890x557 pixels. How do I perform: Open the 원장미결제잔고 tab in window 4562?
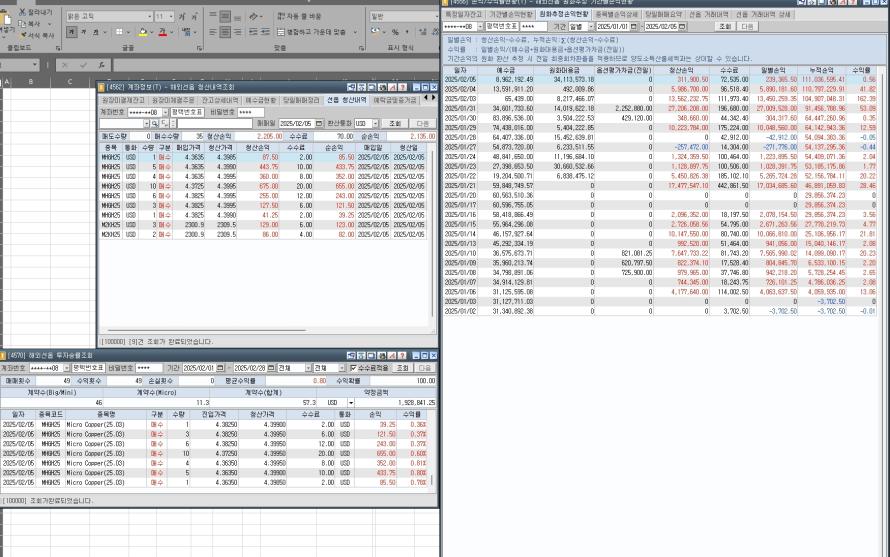pos(123,100)
